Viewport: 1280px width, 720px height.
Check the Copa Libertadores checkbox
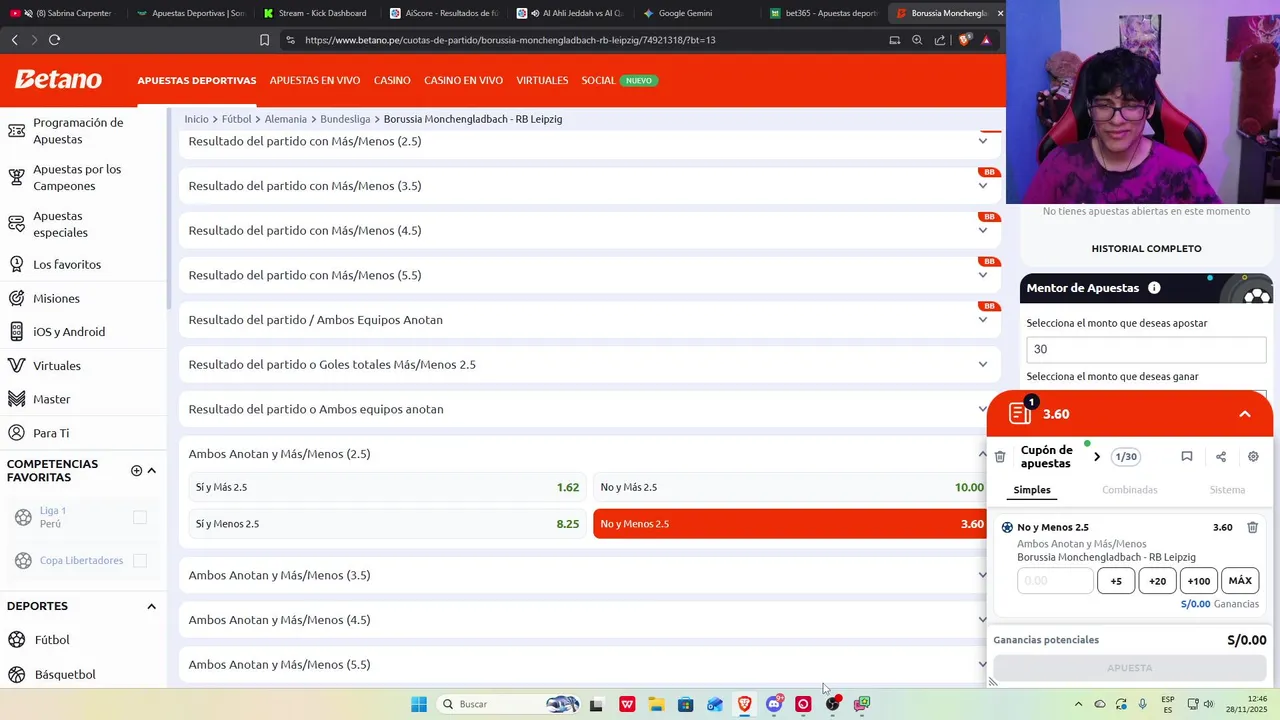pyautogui.click(x=140, y=560)
